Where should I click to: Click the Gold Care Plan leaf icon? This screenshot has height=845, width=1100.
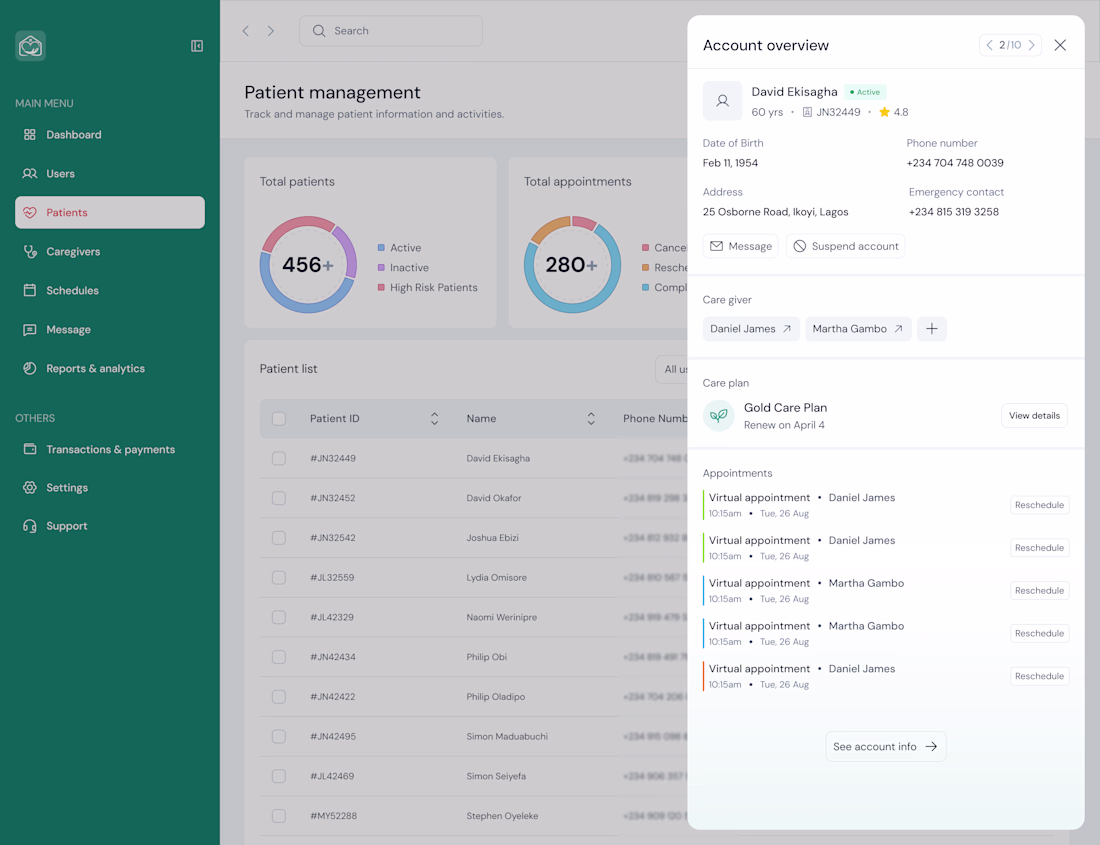(x=719, y=416)
